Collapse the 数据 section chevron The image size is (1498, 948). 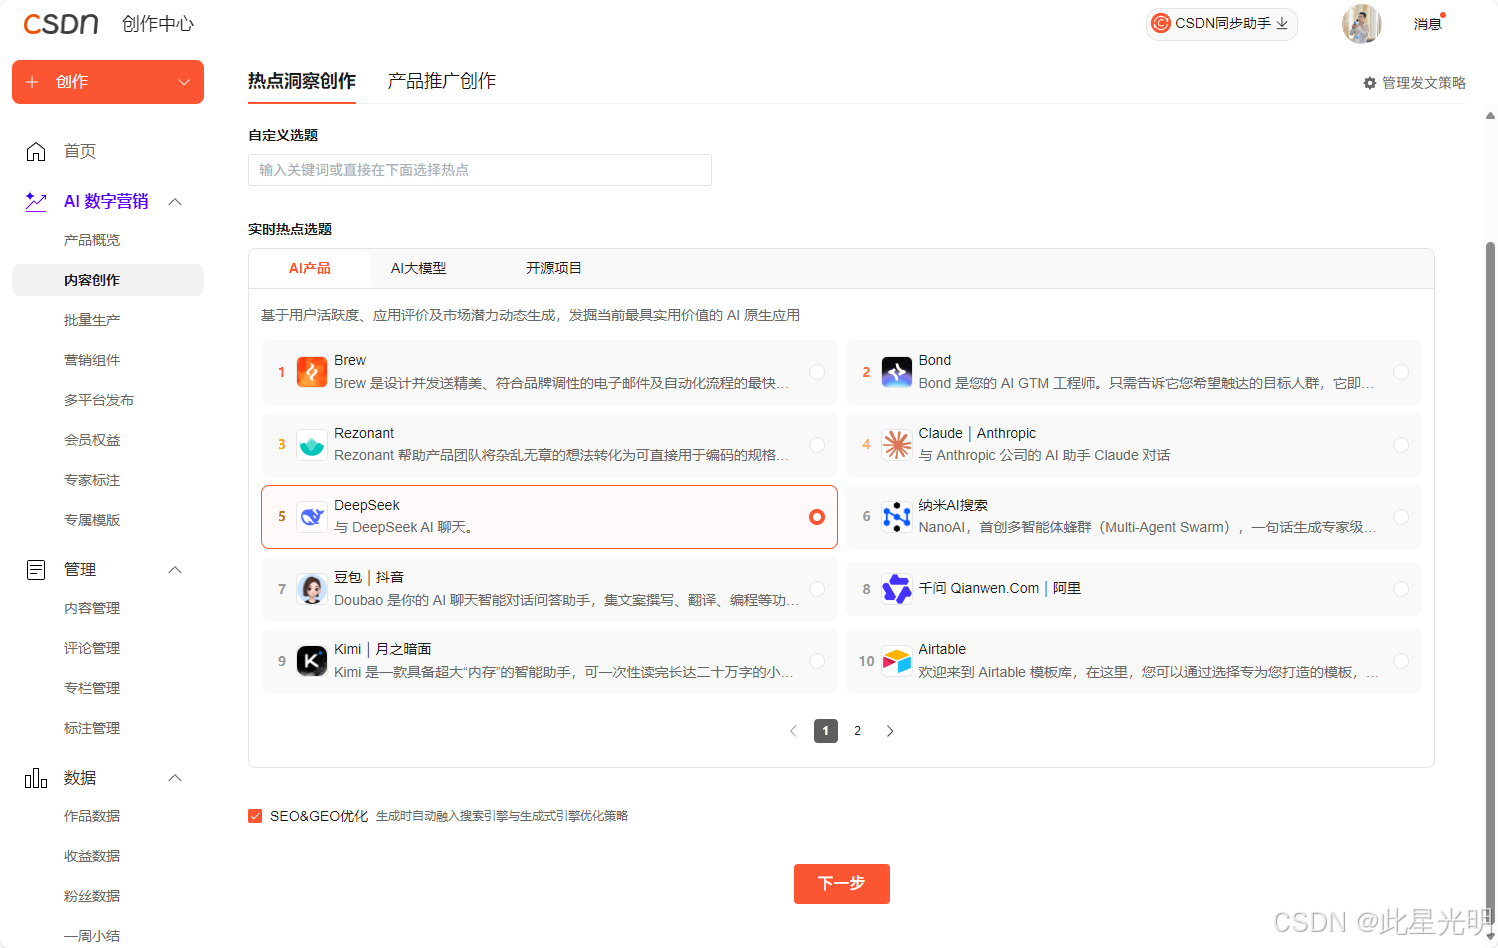click(175, 778)
